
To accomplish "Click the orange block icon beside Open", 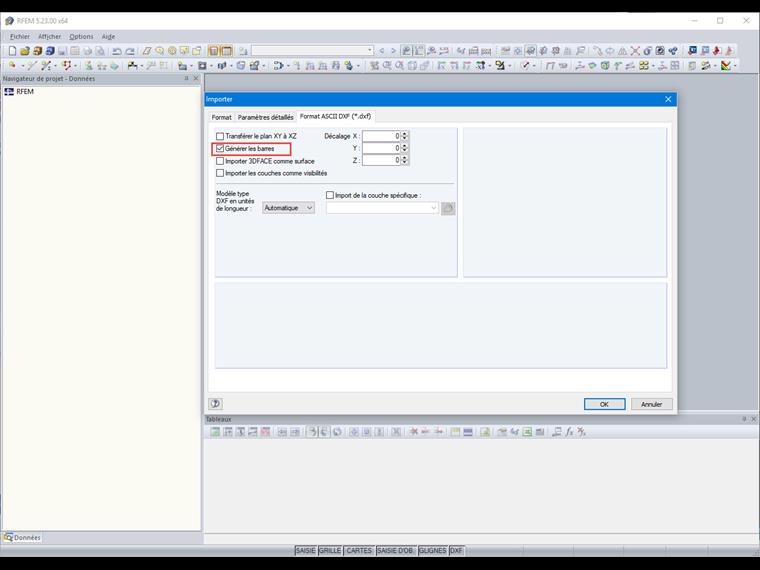I will (x=37, y=51).
